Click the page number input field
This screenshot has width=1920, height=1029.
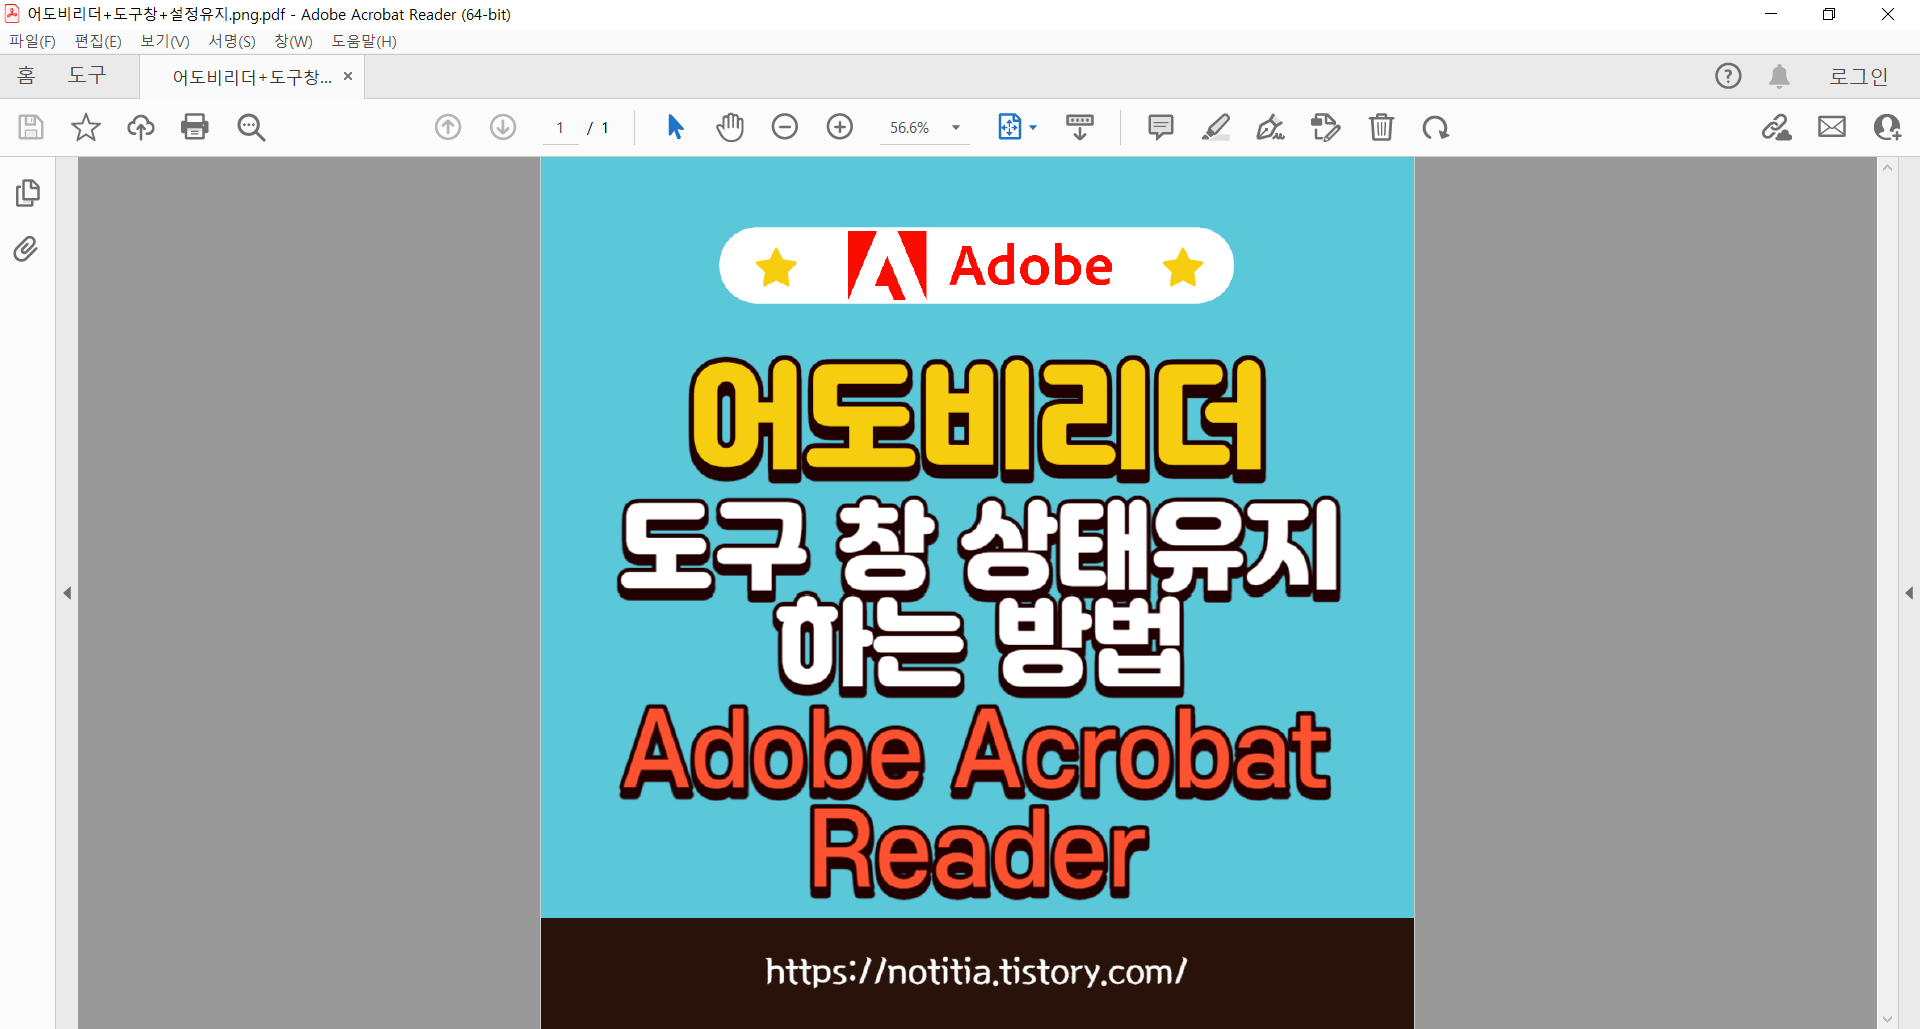click(560, 128)
